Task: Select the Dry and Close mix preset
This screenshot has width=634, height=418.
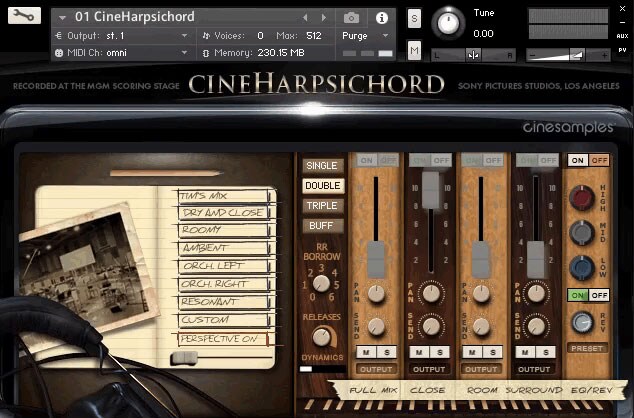Action: click(222, 213)
